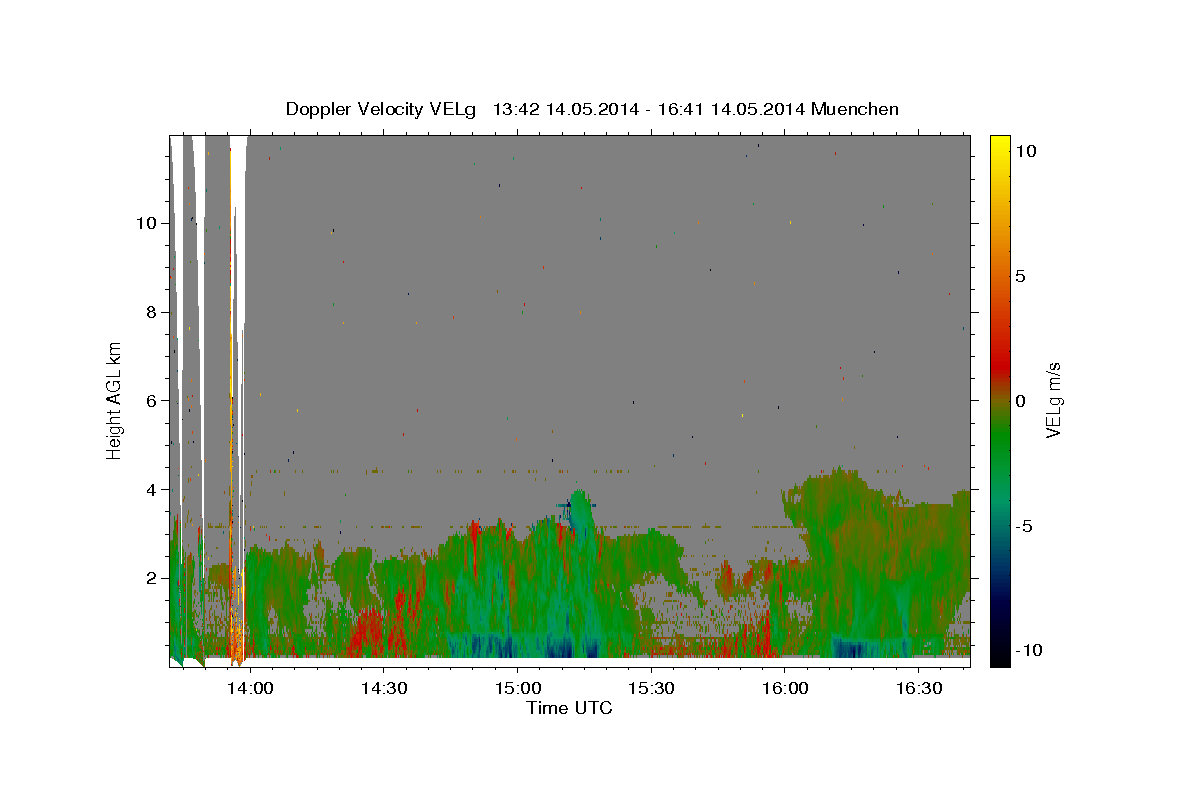Click the top colorbar tick label 10

click(1024, 150)
